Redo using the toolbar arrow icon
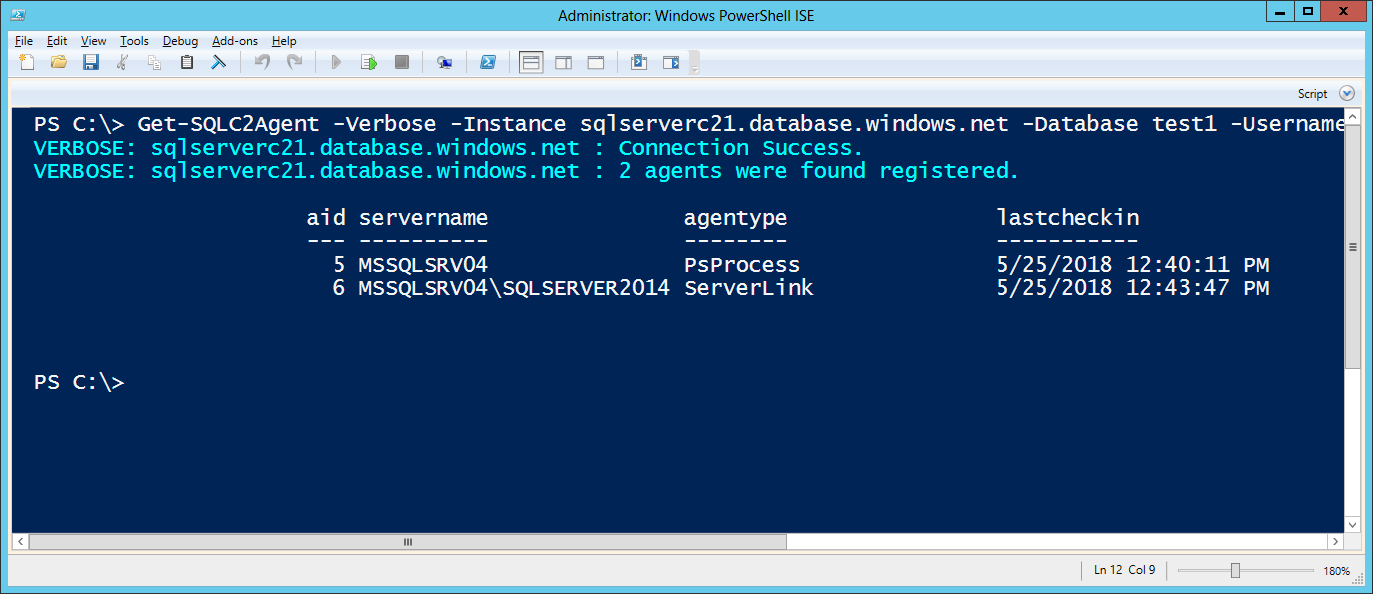1373x594 pixels. point(294,62)
